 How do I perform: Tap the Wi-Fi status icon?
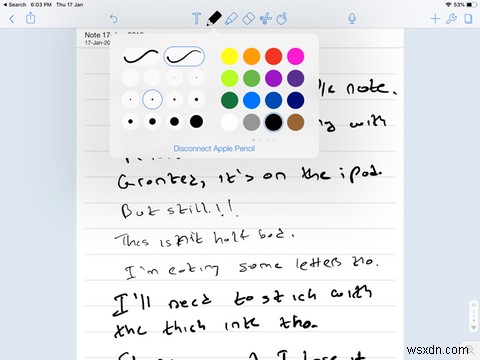448,5
